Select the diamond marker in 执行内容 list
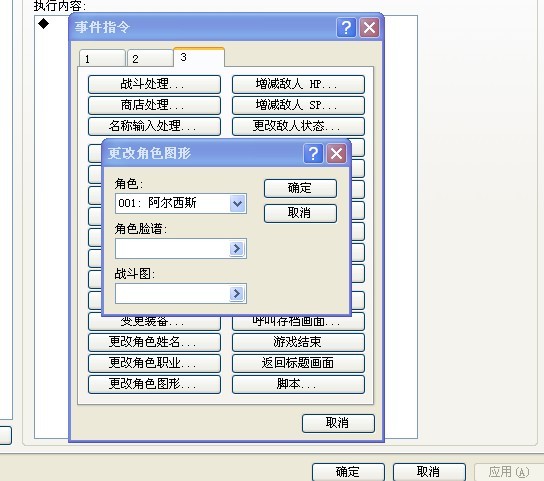 [x=44, y=24]
